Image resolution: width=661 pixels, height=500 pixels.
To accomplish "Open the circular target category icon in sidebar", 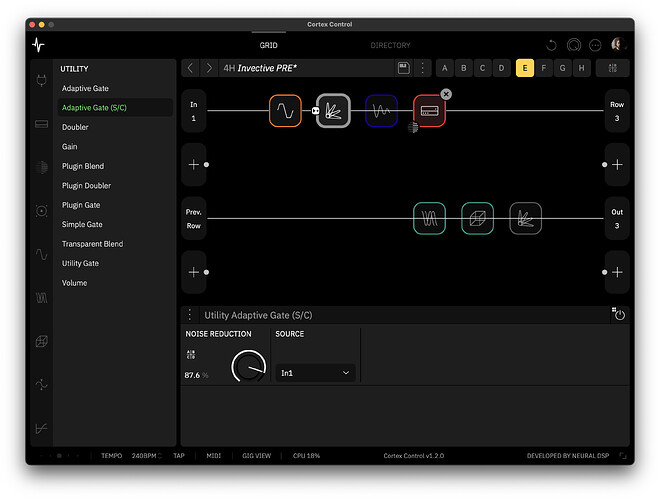I will coord(41,211).
